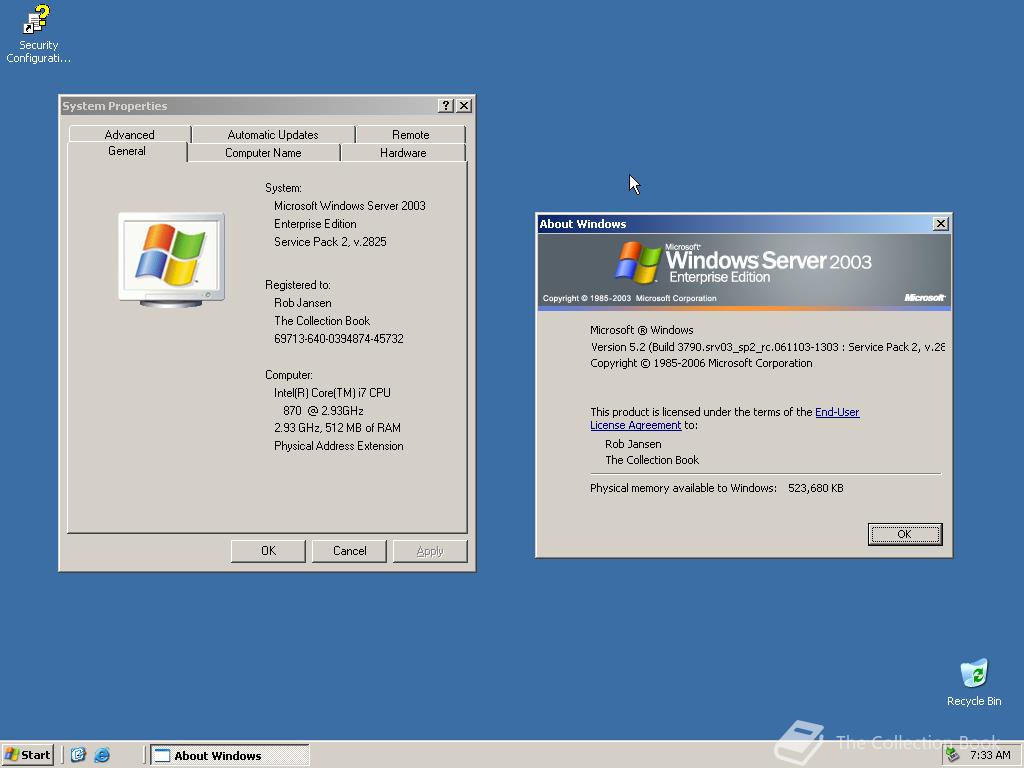Click the Windows flag logo in About banner
This screenshot has height=768, width=1024.
[x=638, y=262]
